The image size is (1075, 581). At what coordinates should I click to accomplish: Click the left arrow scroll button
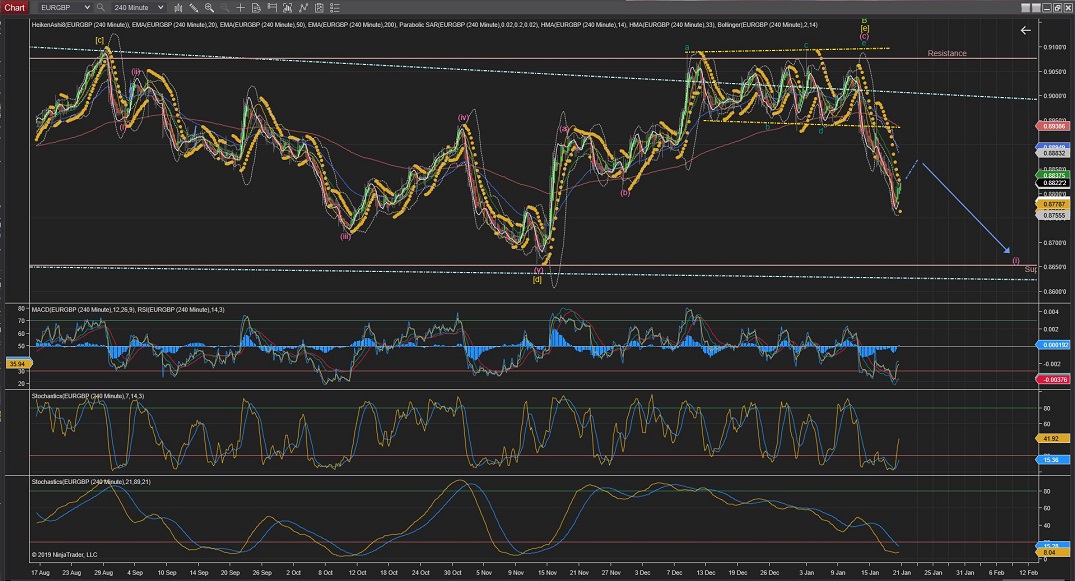click(x=1025, y=30)
